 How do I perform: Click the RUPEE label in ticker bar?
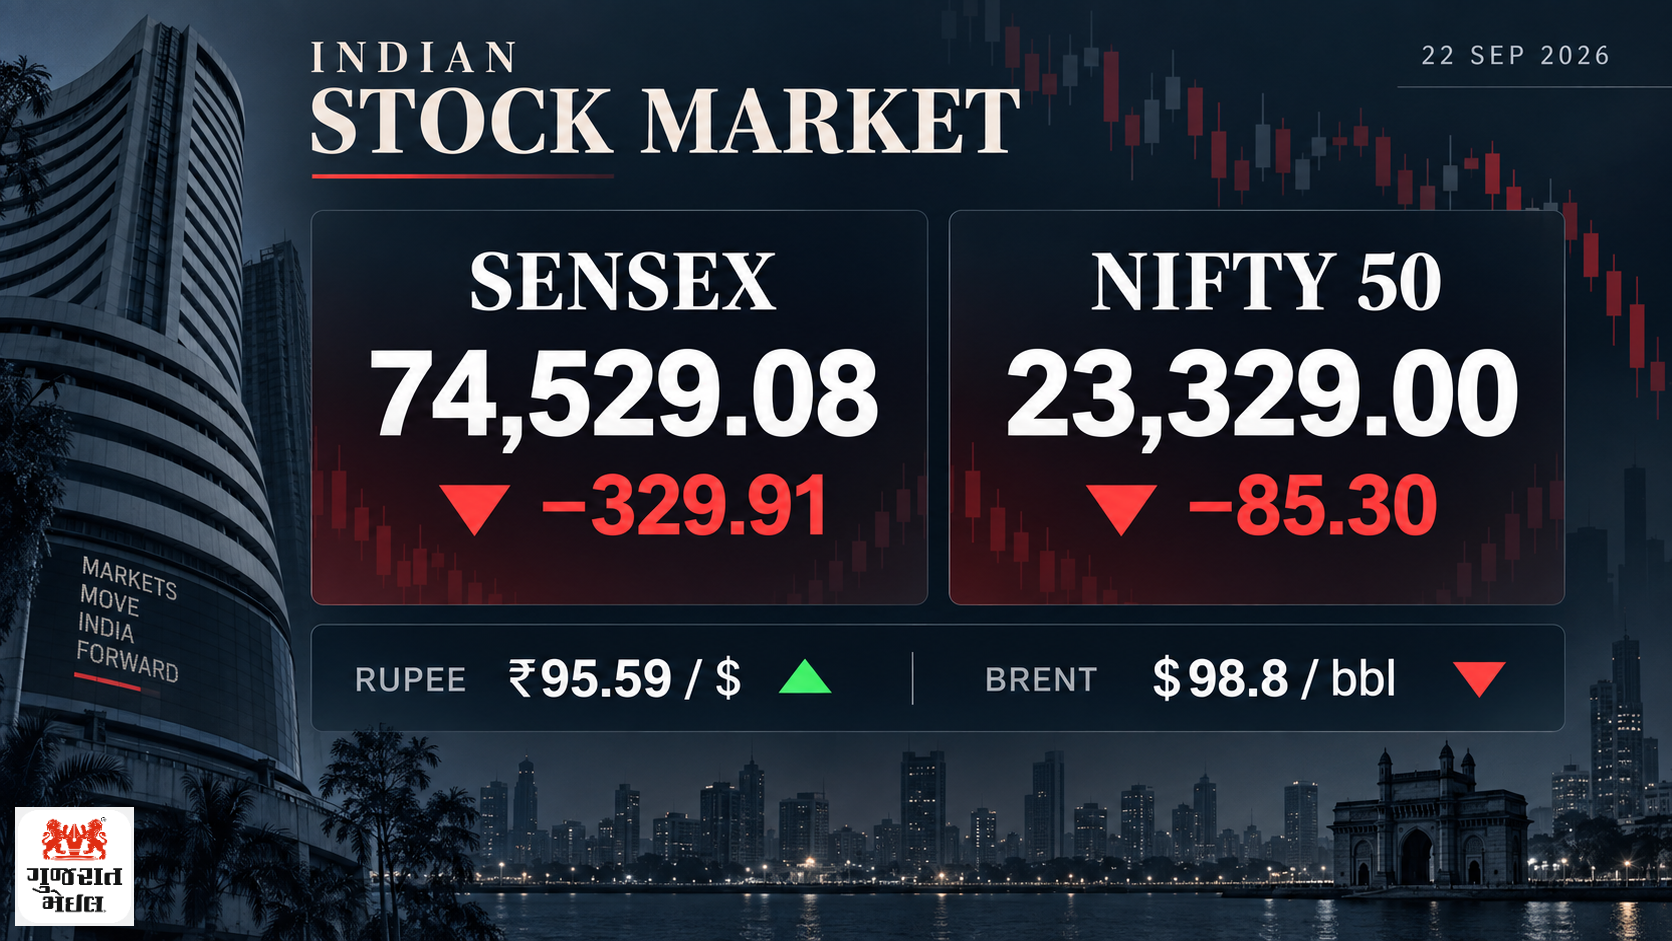(410, 680)
